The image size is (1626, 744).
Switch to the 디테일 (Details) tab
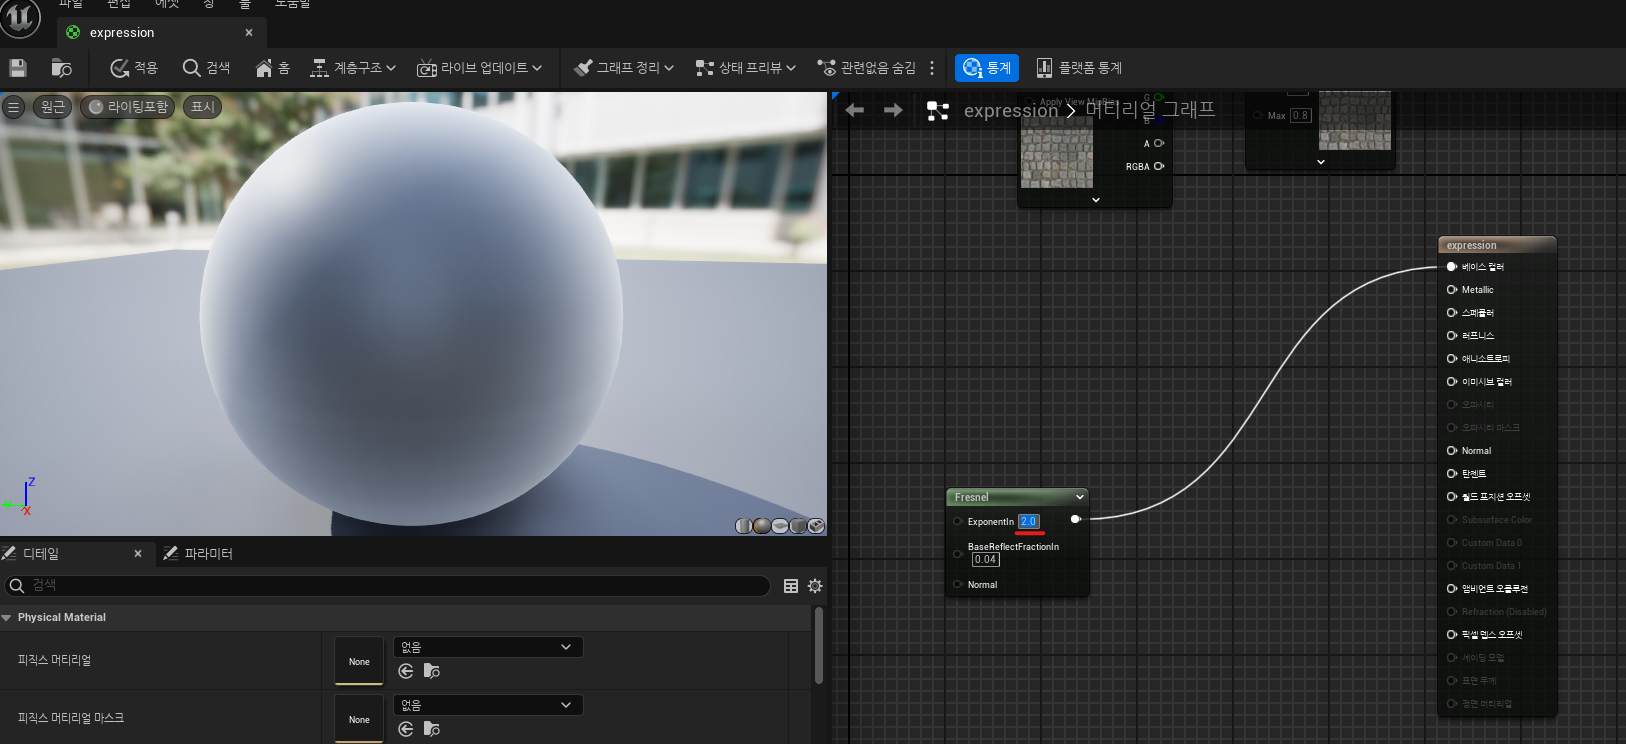click(x=41, y=553)
